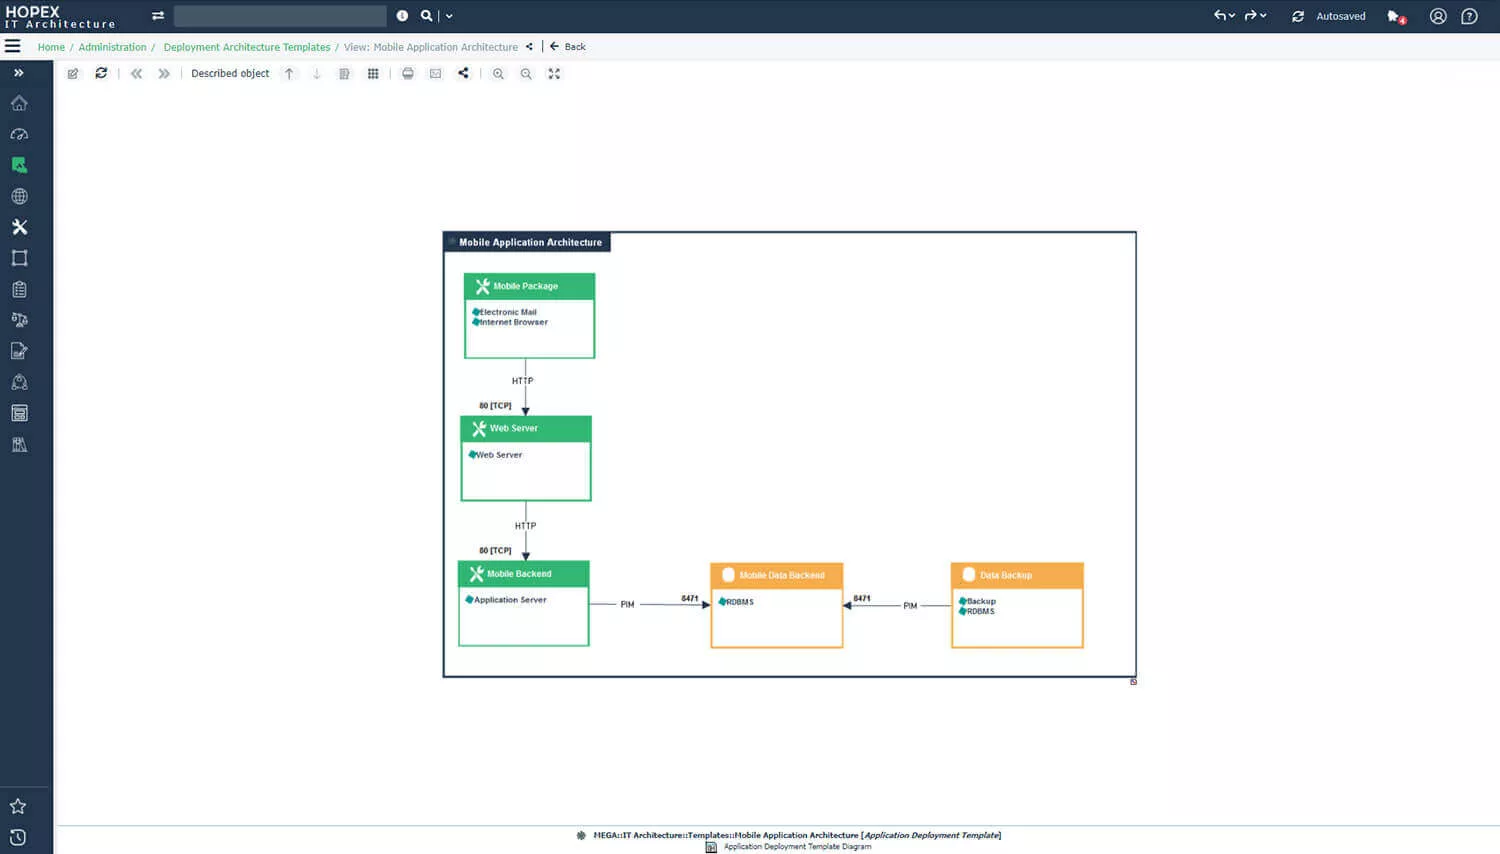The image size is (1500, 854).
Task: Select the Mobile Package node
Action: (529, 316)
